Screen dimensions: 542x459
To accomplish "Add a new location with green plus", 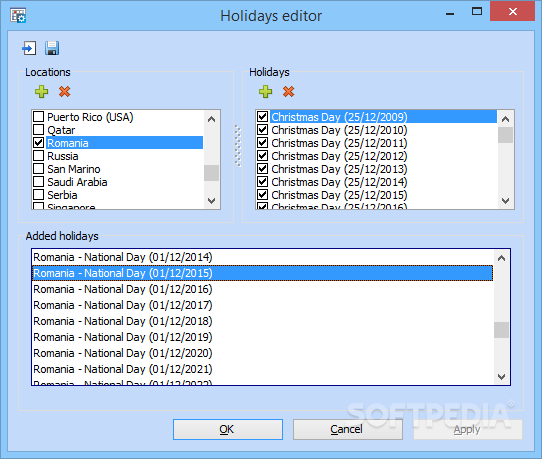I will 41,92.
